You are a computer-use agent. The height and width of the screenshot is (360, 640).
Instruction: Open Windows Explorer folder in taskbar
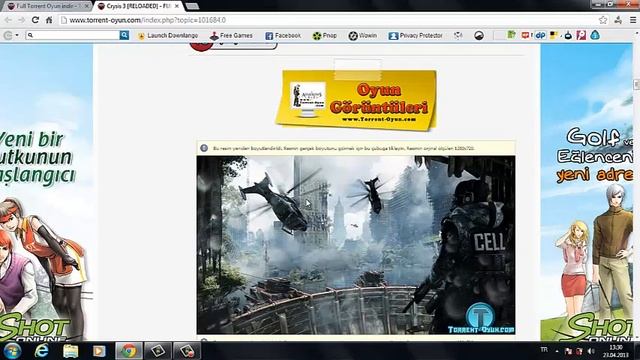(70, 351)
